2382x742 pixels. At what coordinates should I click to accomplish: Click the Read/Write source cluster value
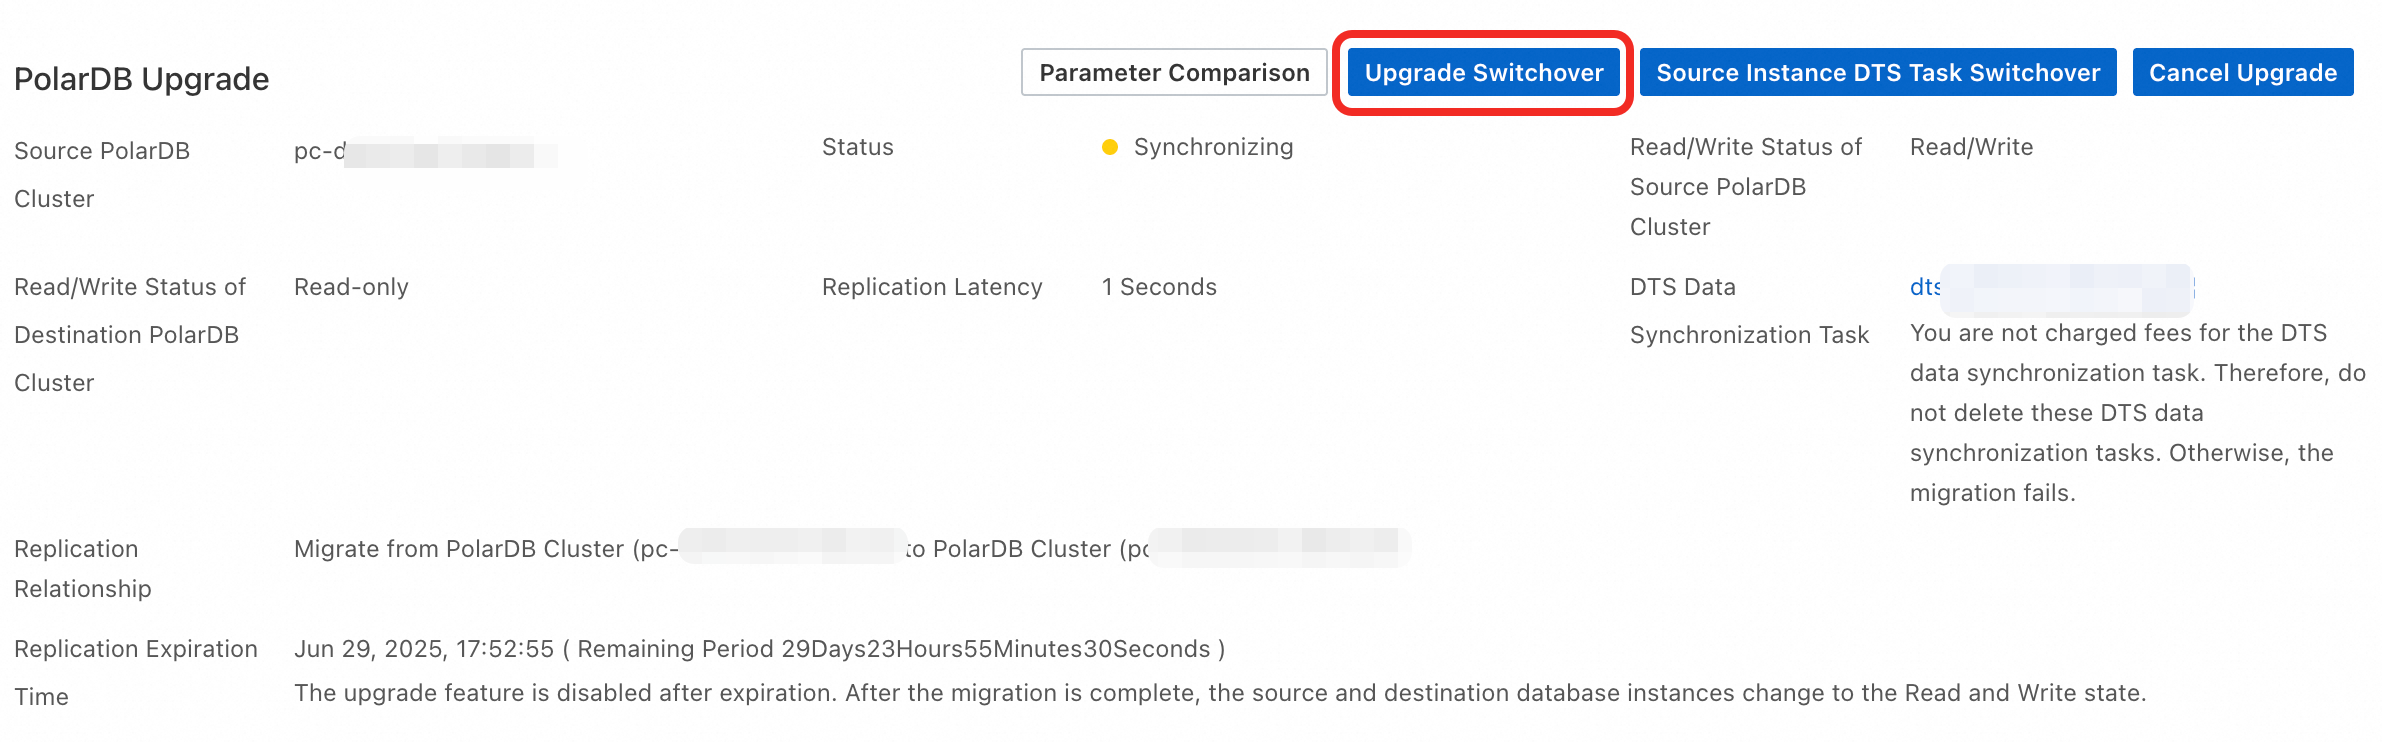1971,147
